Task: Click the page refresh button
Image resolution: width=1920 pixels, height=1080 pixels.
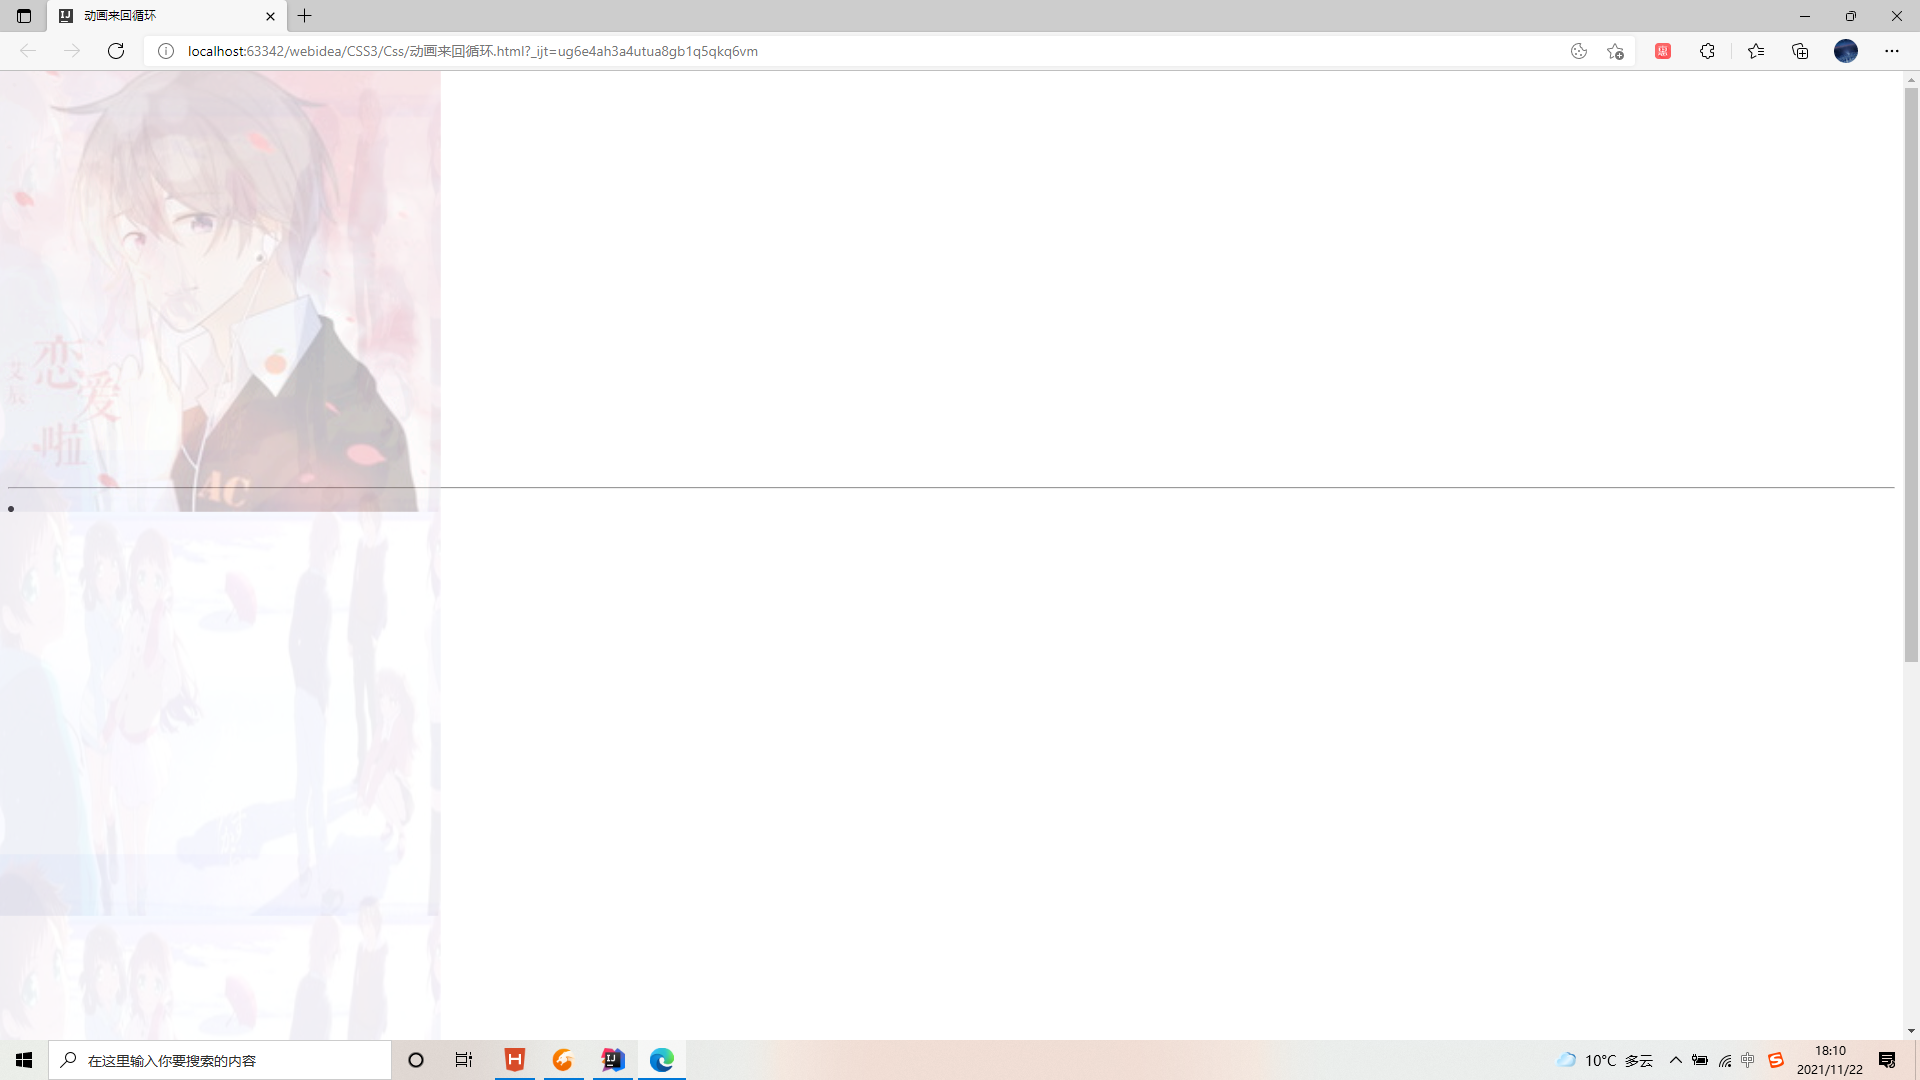Action: 116,51
